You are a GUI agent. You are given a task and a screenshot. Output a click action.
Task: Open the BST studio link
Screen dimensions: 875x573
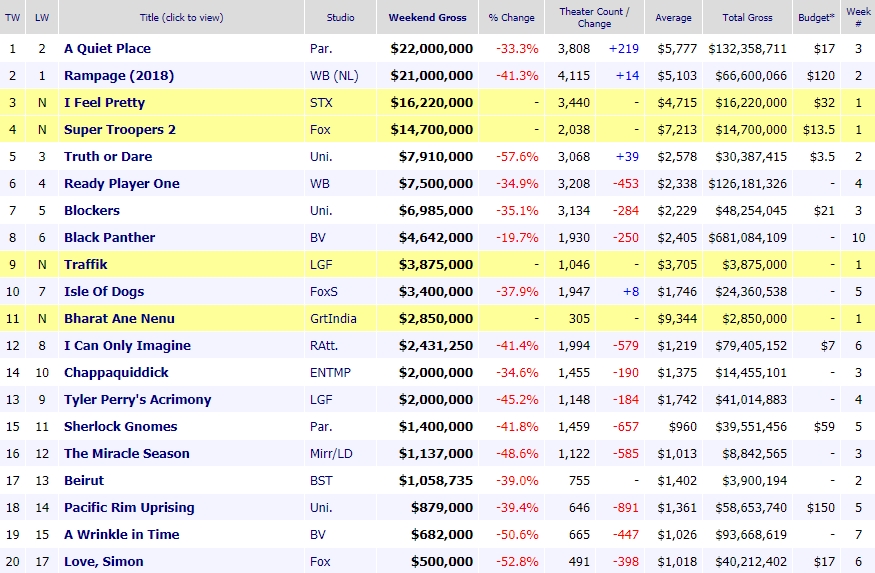[321, 480]
